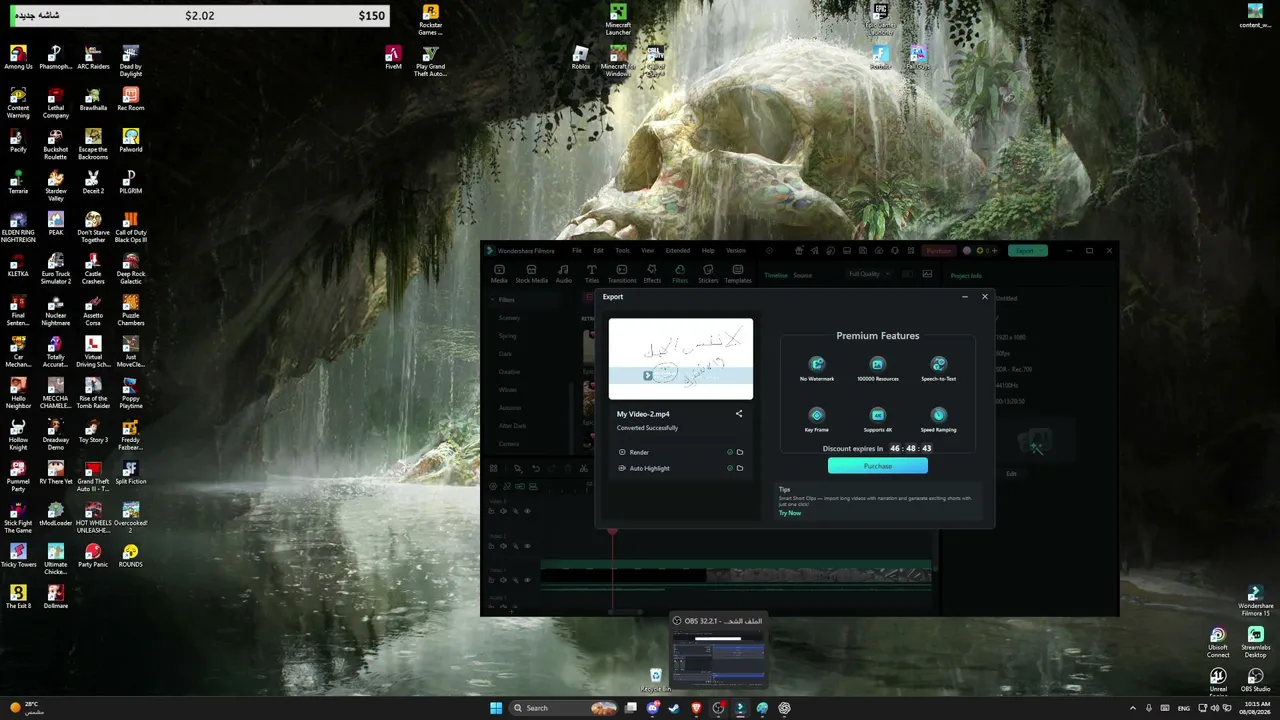Click the green Export button in Filmora's title bar
This screenshot has width=1280, height=720.
1026,251
